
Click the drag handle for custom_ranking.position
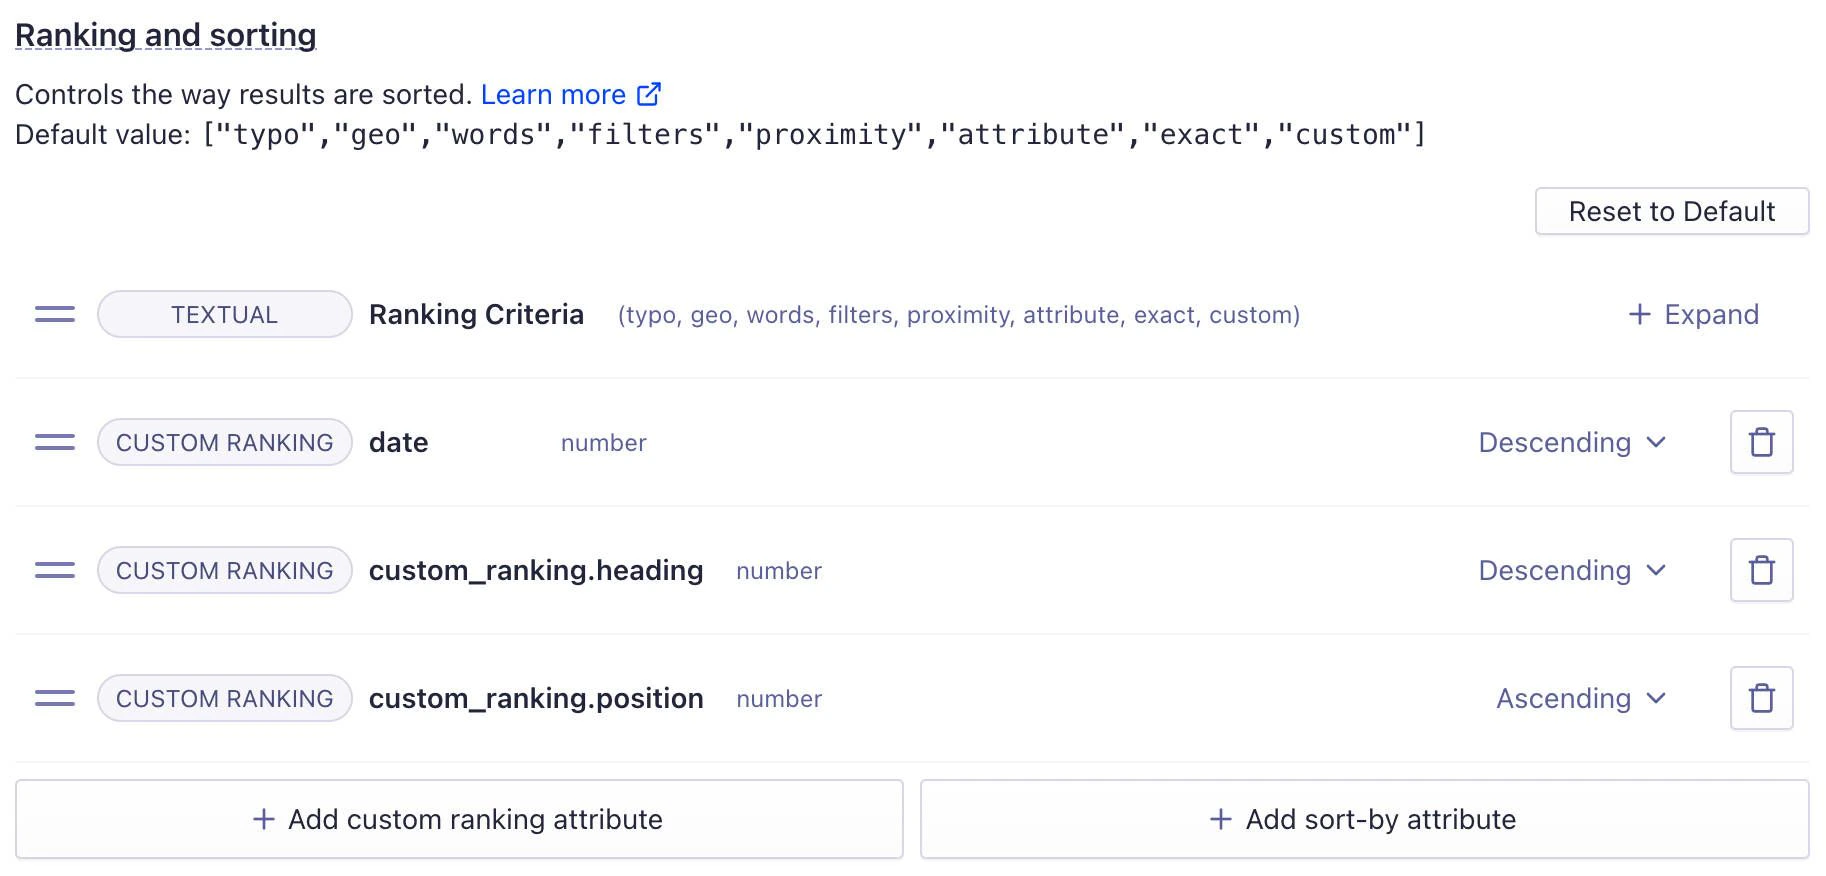(54, 698)
